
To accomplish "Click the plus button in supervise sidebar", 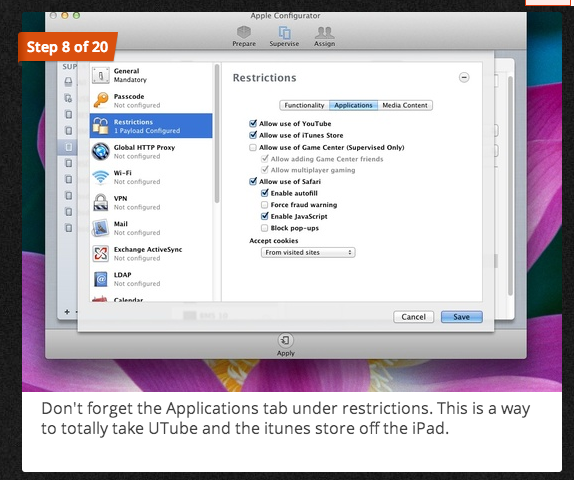I will pos(67,312).
